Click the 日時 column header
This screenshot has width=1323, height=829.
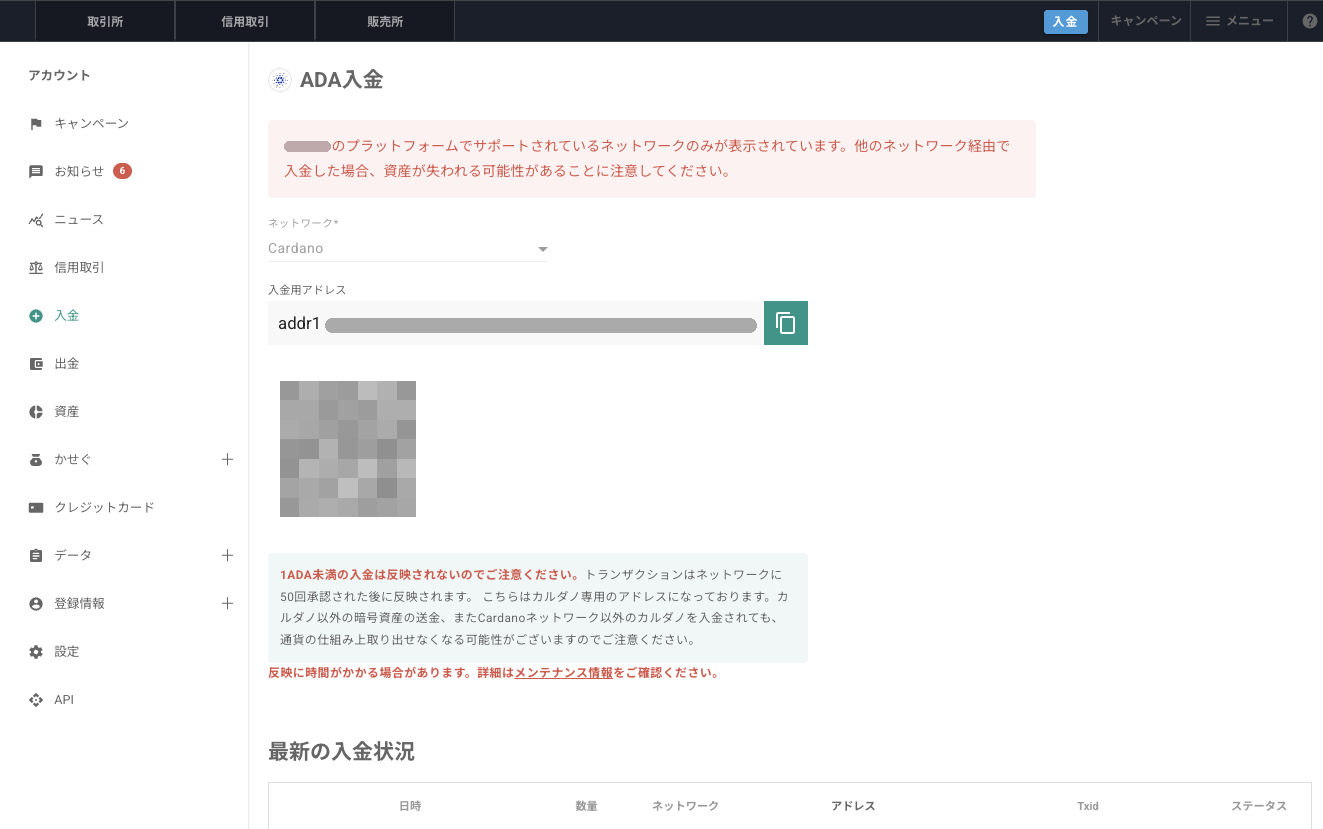[x=410, y=806]
